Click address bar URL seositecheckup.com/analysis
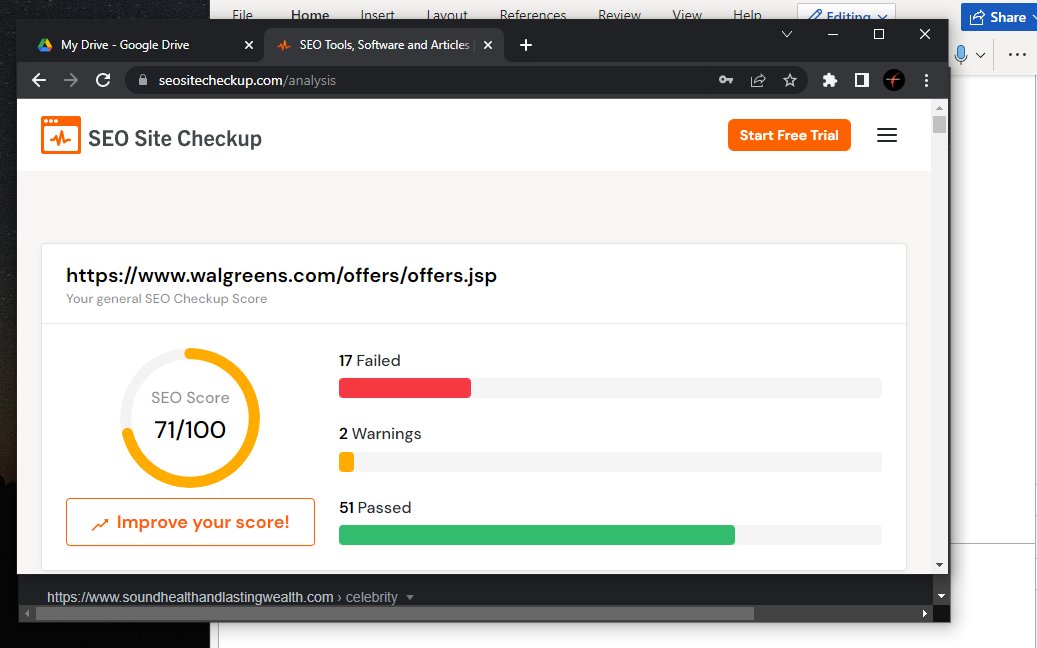Image resolution: width=1037 pixels, height=648 pixels. pos(247,80)
